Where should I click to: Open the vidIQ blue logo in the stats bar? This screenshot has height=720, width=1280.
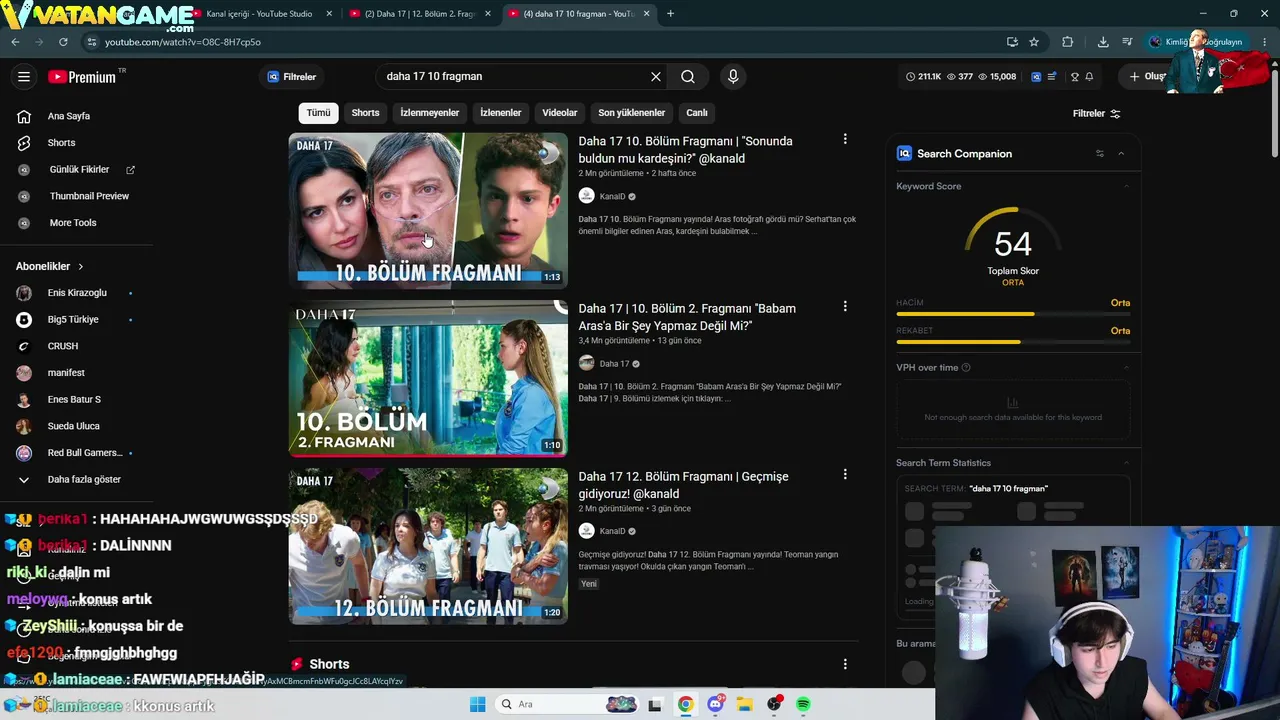[1036, 77]
